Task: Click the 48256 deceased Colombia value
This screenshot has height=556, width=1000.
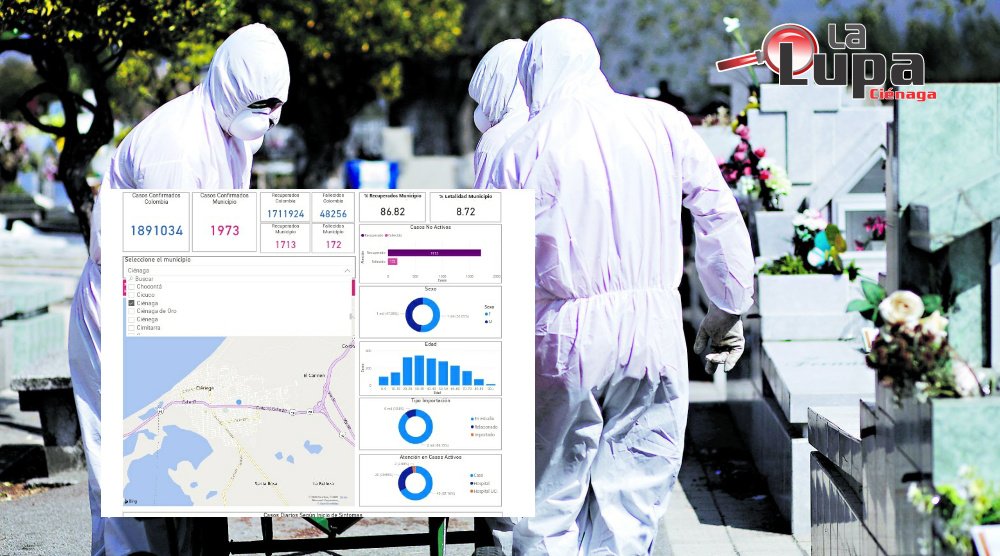Action: (333, 214)
